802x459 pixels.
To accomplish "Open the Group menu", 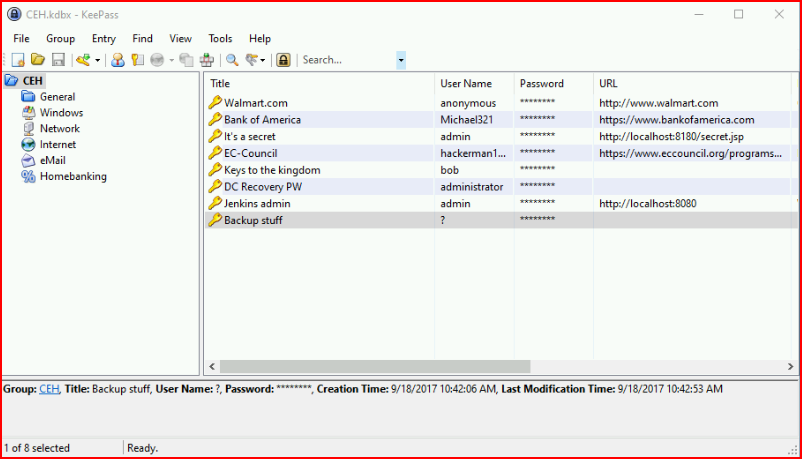I will pyautogui.click(x=60, y=38).
